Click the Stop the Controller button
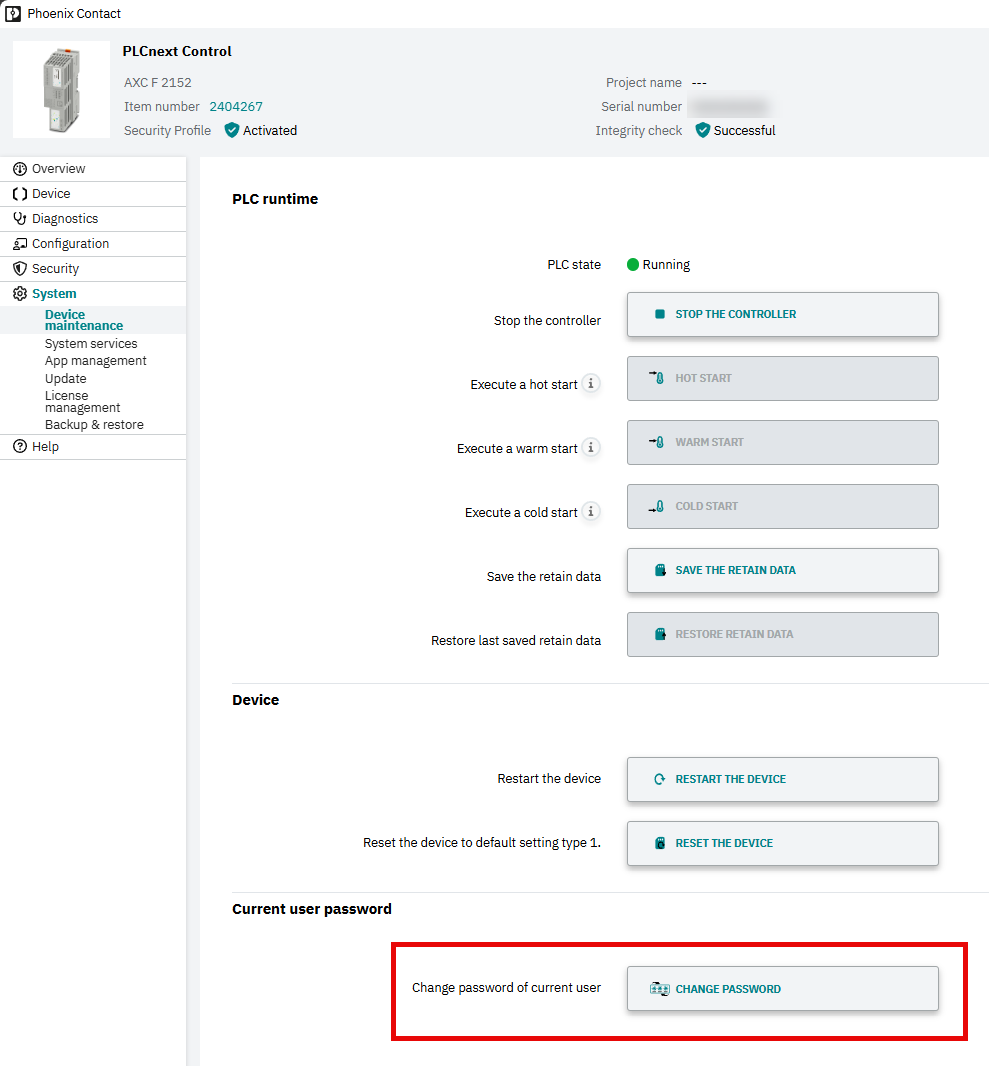This screenshot has width=989, height=1066. pyautogui.click(x=782, y=314)
